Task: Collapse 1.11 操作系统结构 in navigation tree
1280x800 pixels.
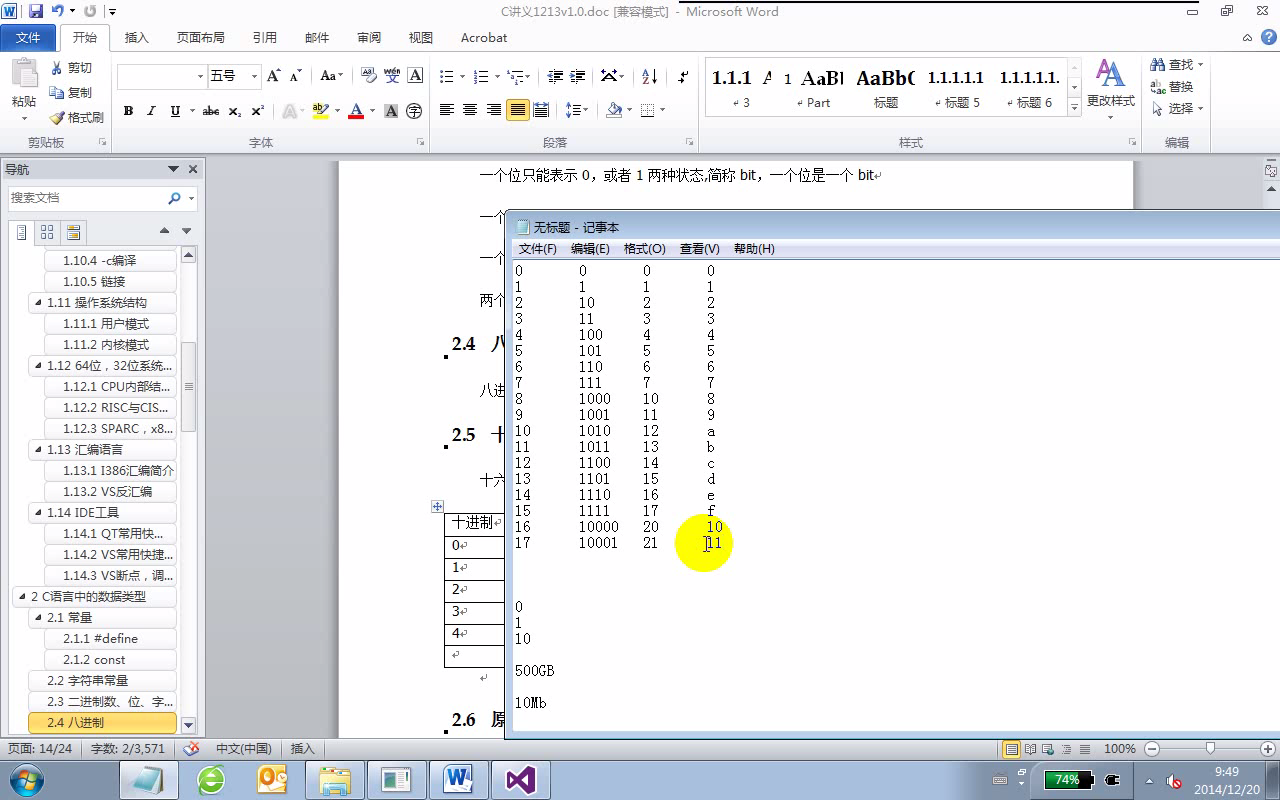Action: pos(38,303)
